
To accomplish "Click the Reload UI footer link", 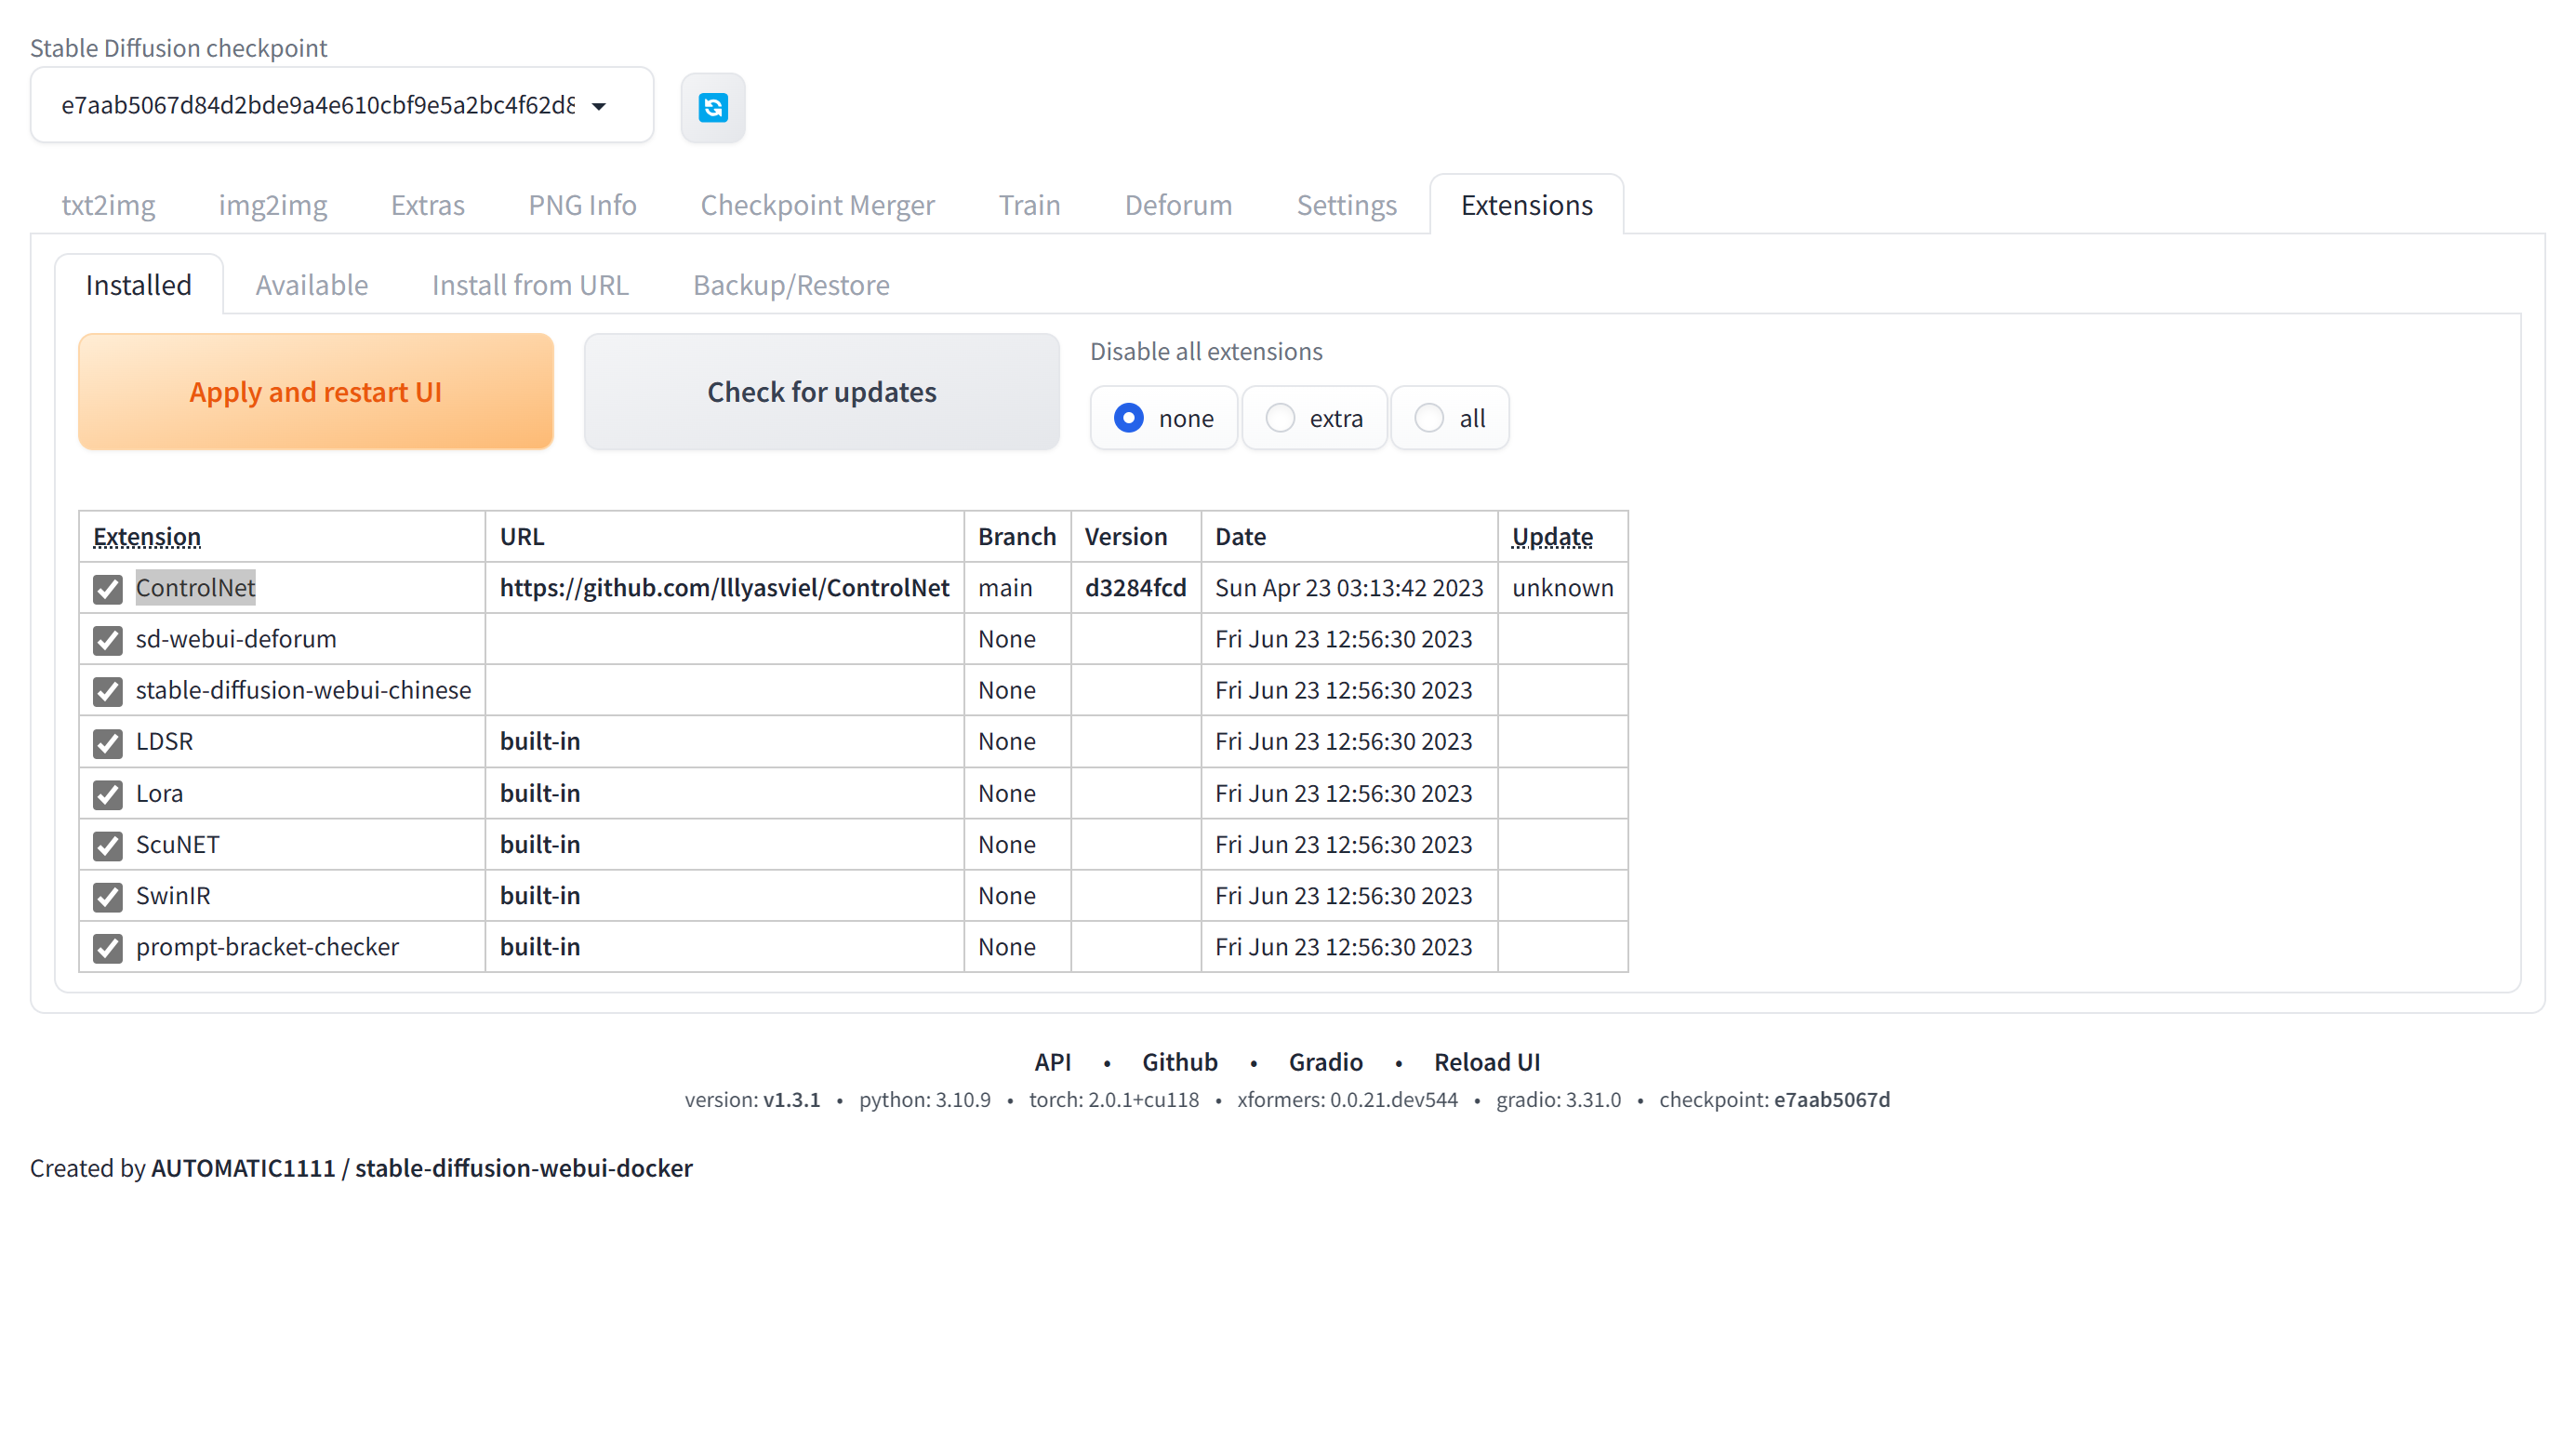I will coord(1486,1062).
